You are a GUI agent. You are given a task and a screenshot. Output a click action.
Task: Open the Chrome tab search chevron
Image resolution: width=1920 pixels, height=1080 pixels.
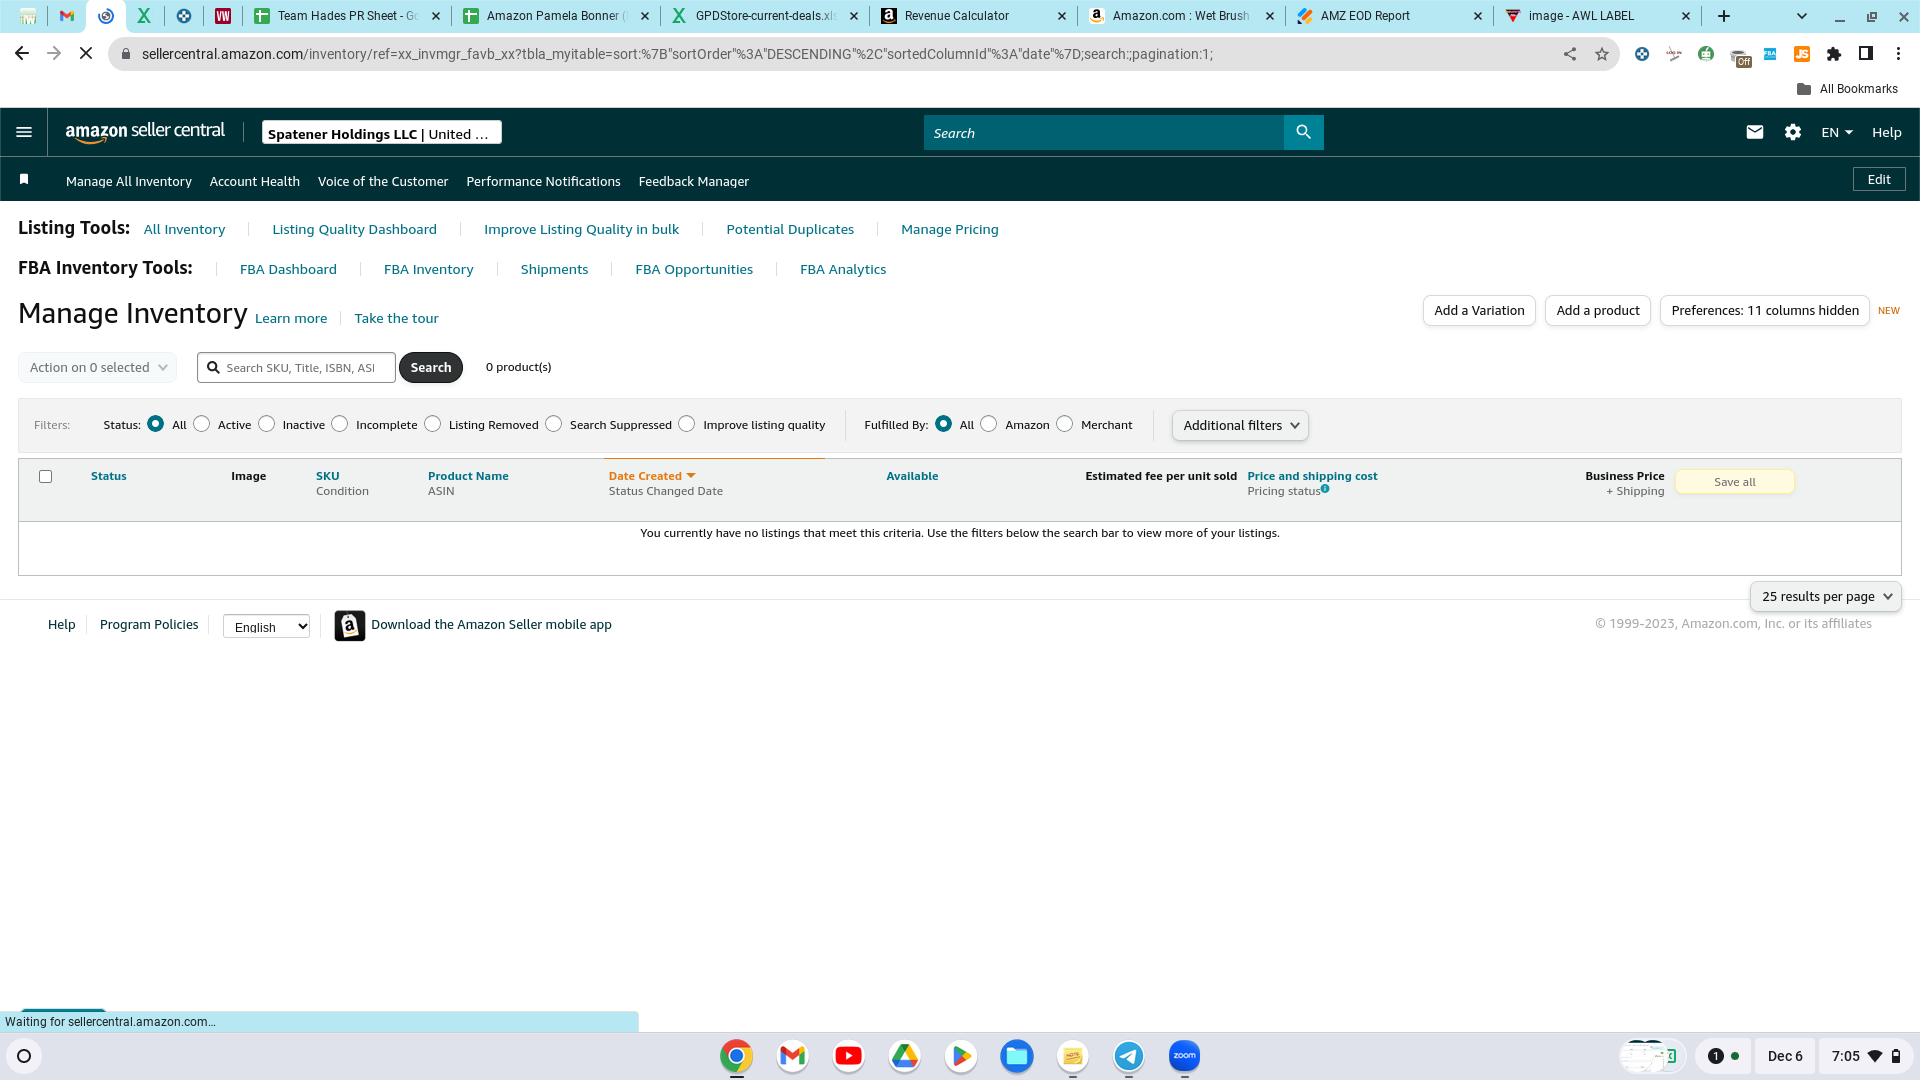tap(1802, 16)
